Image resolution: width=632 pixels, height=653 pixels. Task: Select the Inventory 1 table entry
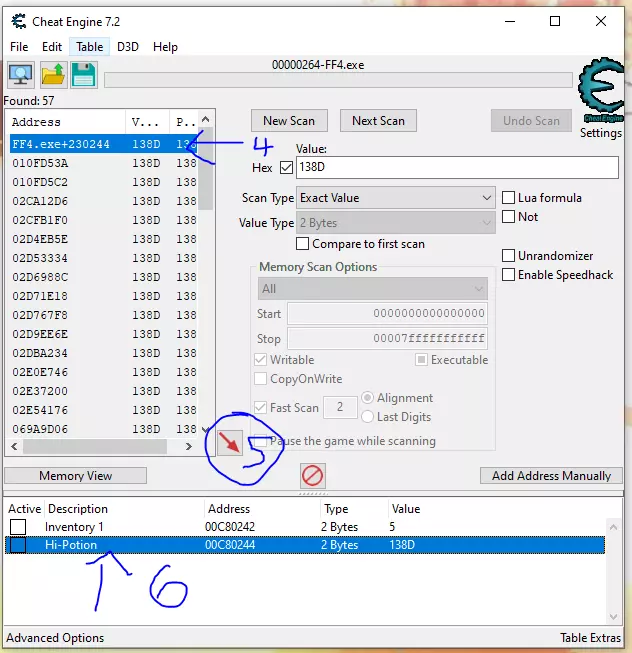(x=305, y=527)
